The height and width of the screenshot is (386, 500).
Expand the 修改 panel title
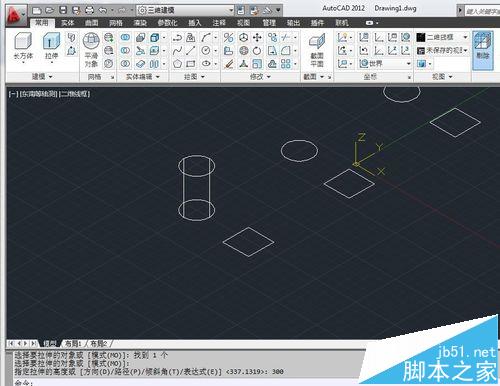coord(260,77)
